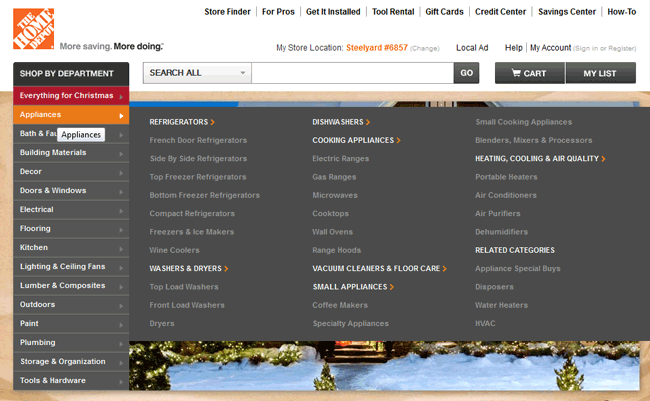The width and height of the screenshot is (650, 401).
Task: Visit the Tool Rental page
Action: point(393,12)
